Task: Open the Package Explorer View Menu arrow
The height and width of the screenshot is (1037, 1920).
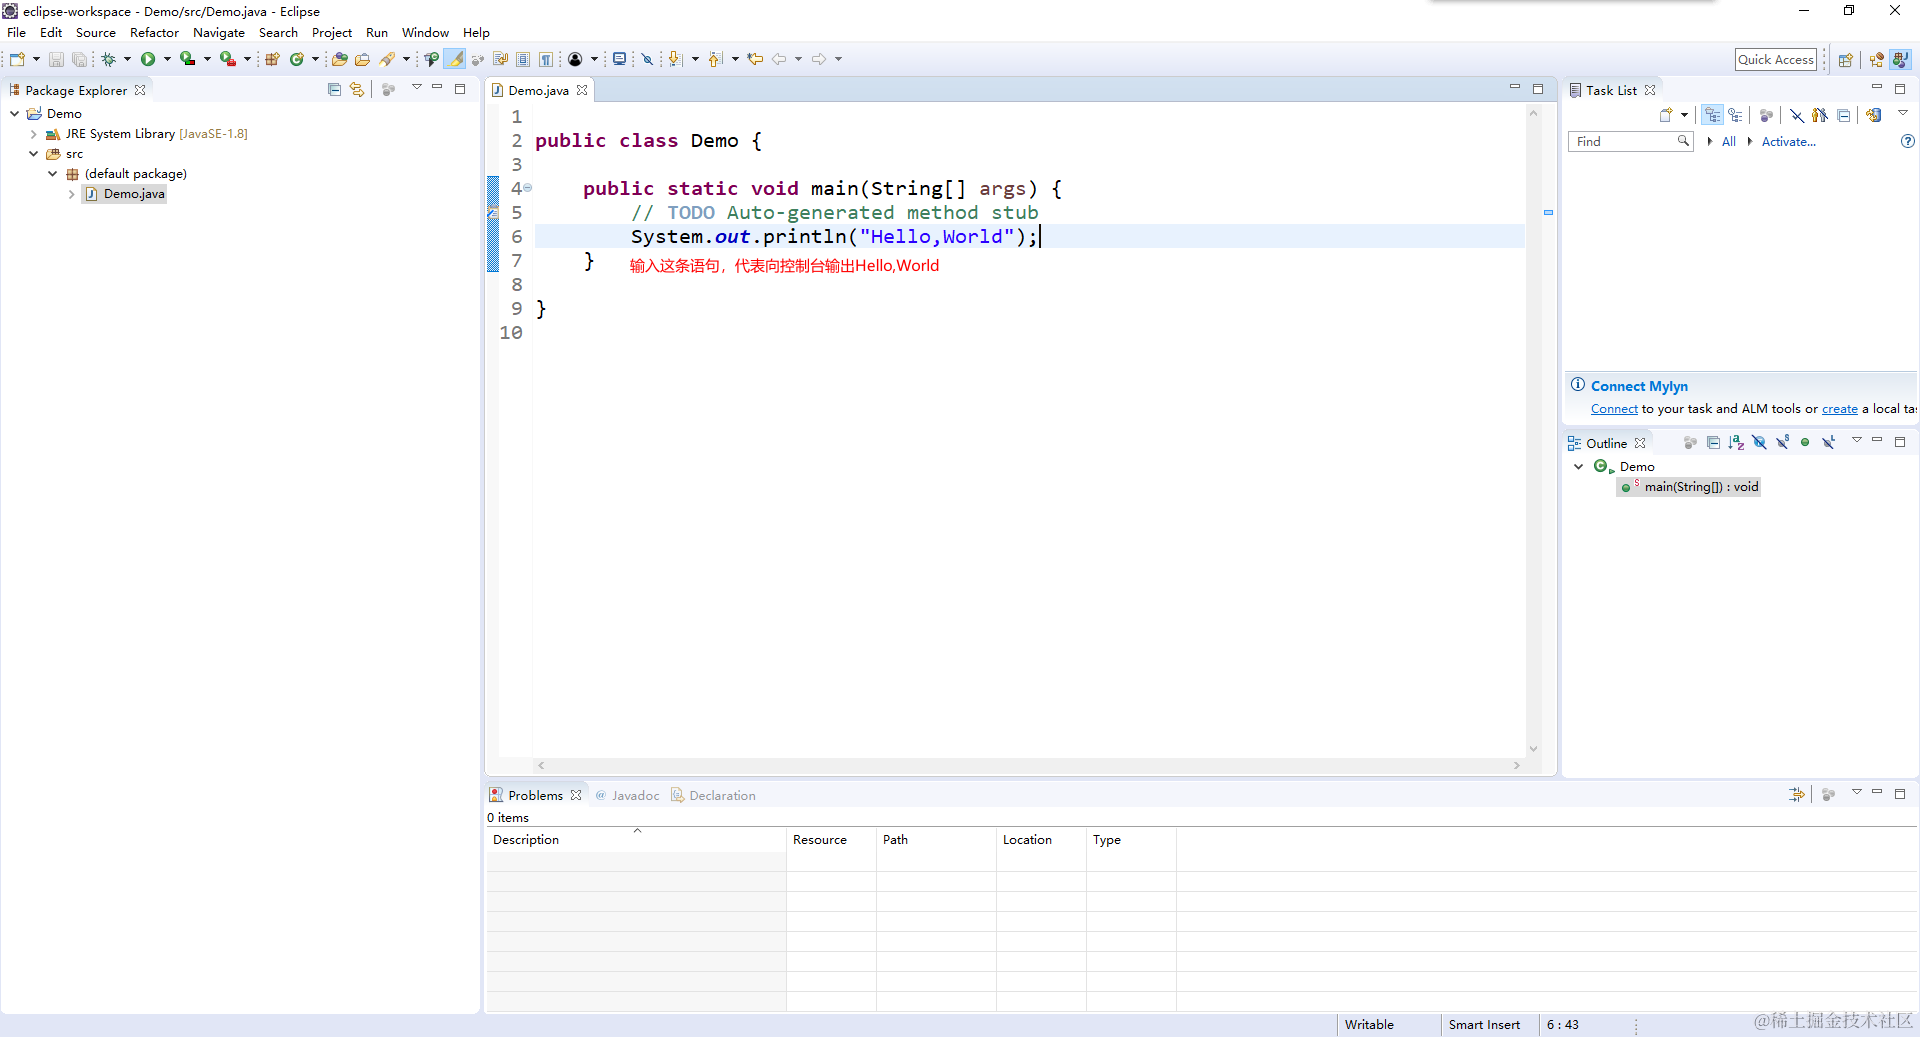Action: (x=416, y=88)
